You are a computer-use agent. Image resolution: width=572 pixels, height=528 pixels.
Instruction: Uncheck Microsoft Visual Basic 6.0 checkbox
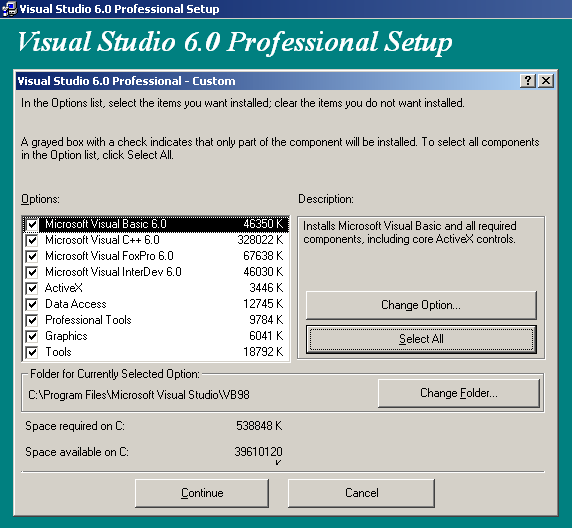point(32,224)
